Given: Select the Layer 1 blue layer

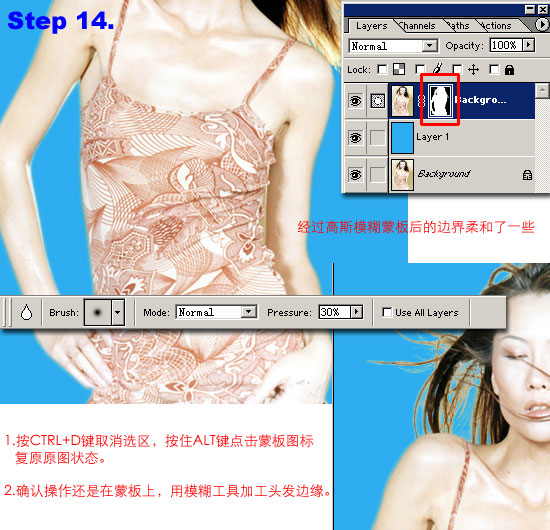Looking at the screenshot, I should [x=462, y=137].
